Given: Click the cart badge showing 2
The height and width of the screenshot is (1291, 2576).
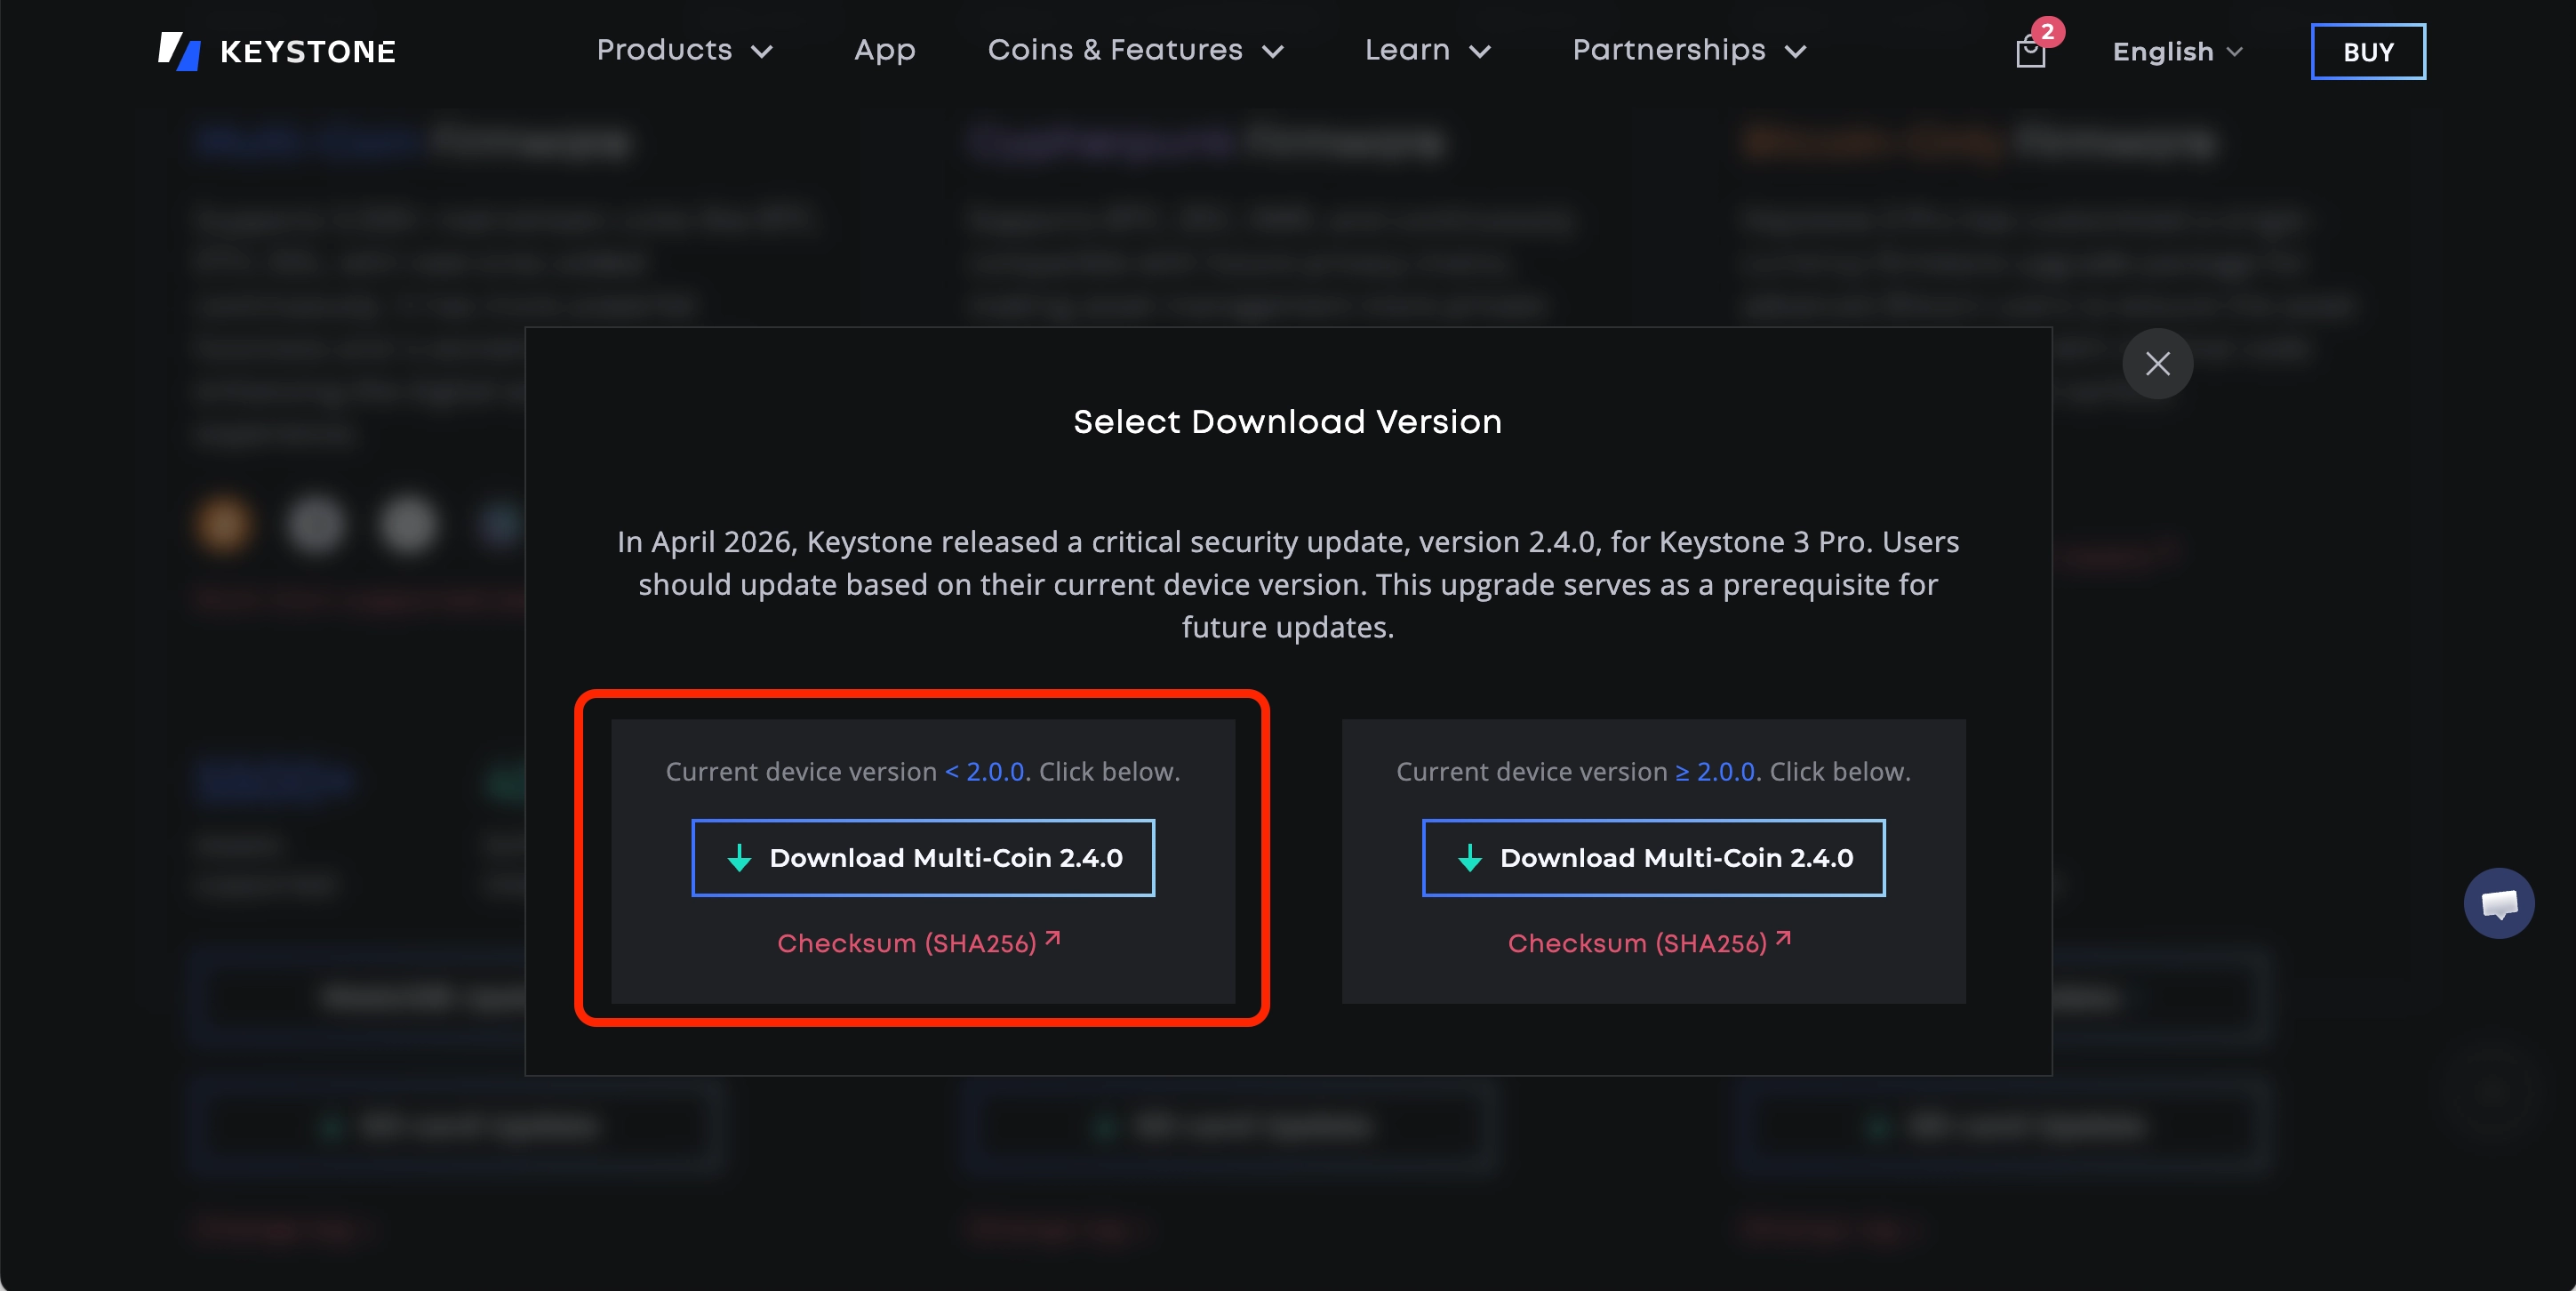Looking at the screenshot, I should pos(2047,32).
